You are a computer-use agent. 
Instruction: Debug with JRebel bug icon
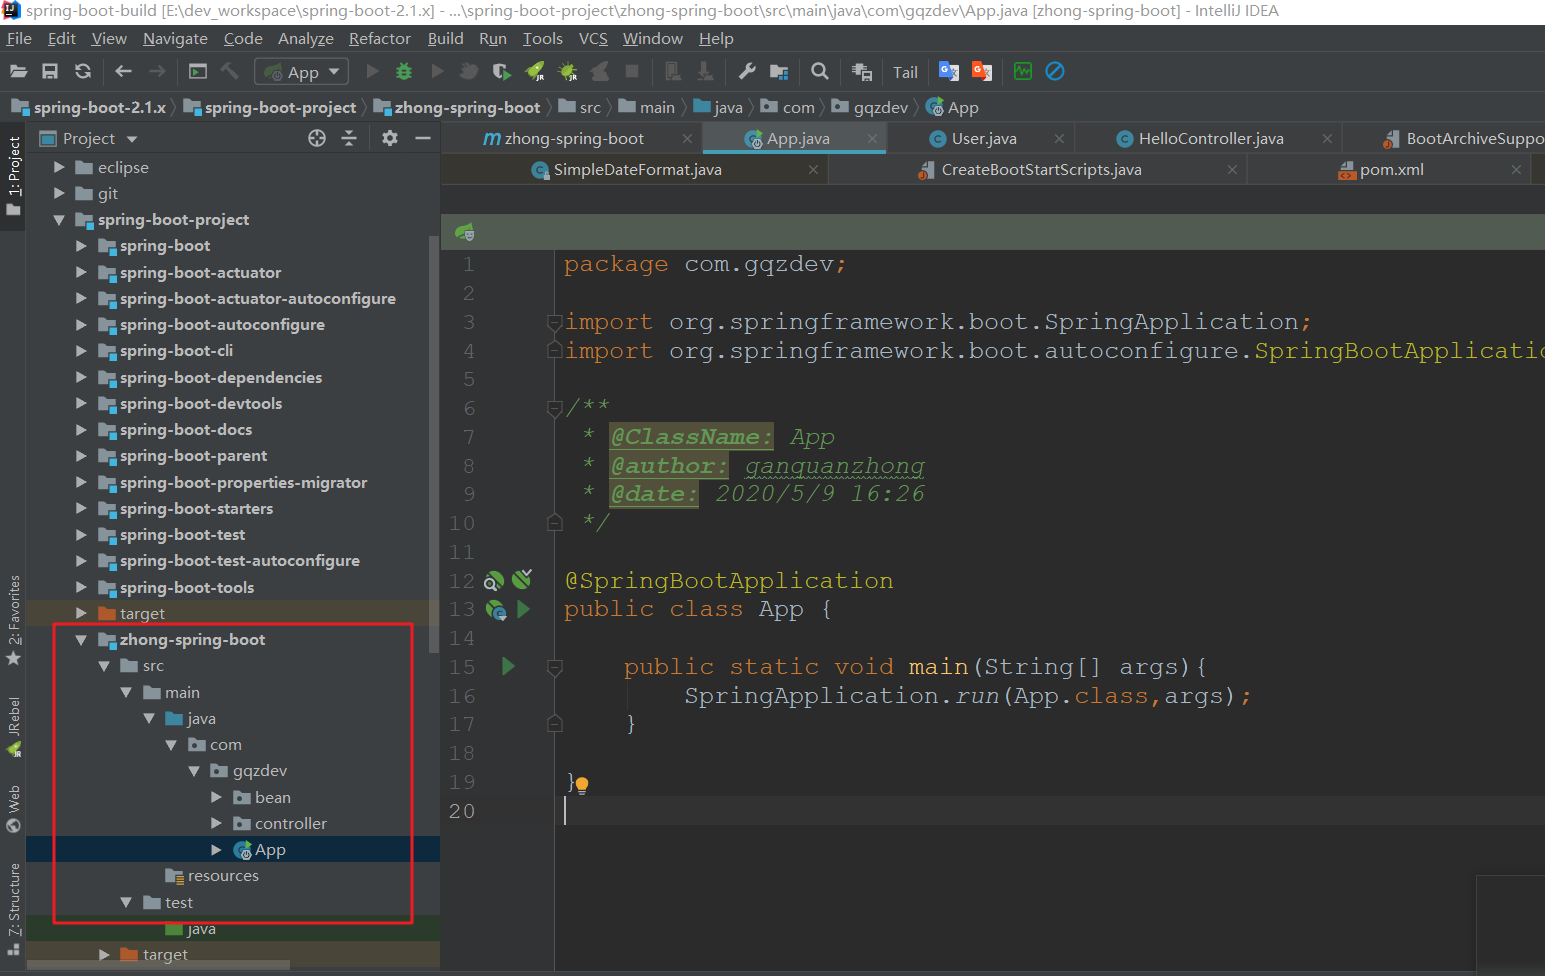click(568, 71)
